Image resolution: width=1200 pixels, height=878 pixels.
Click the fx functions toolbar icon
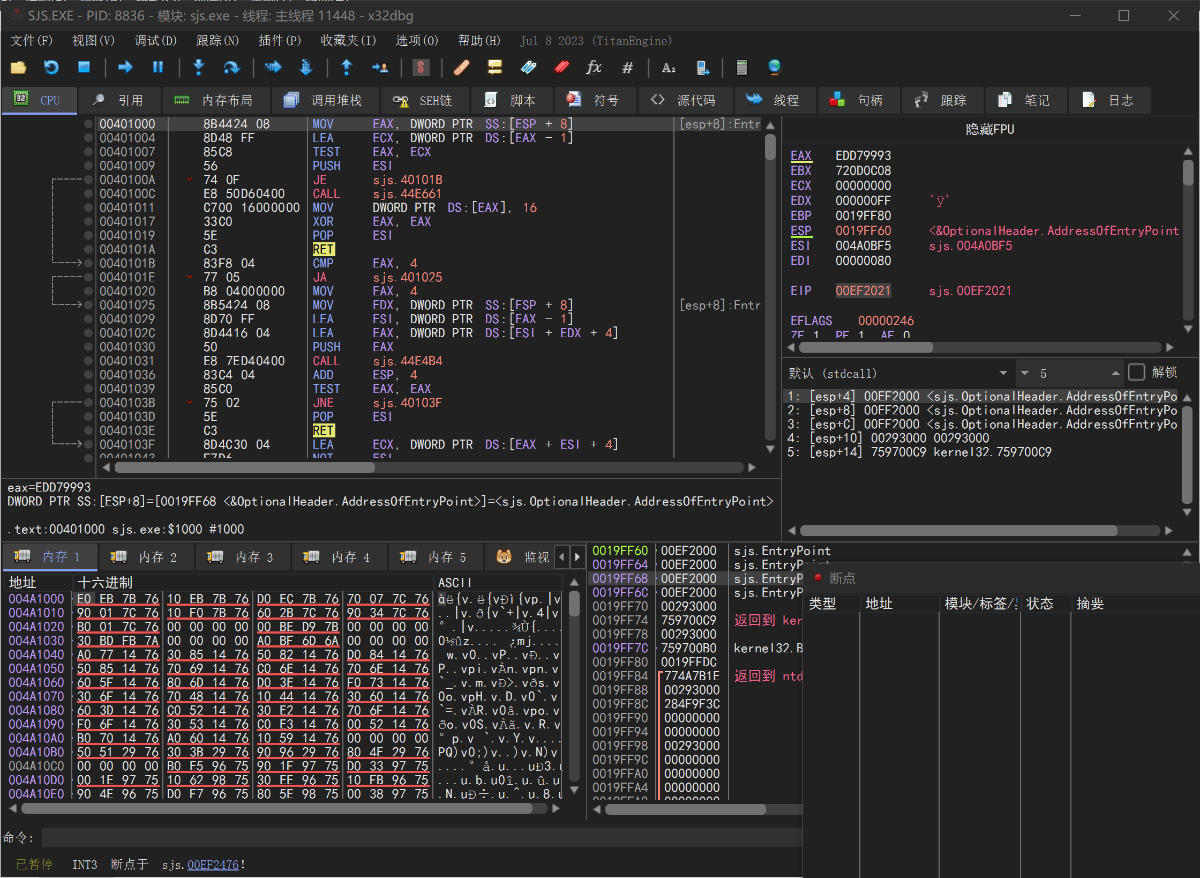click(594, 67)
